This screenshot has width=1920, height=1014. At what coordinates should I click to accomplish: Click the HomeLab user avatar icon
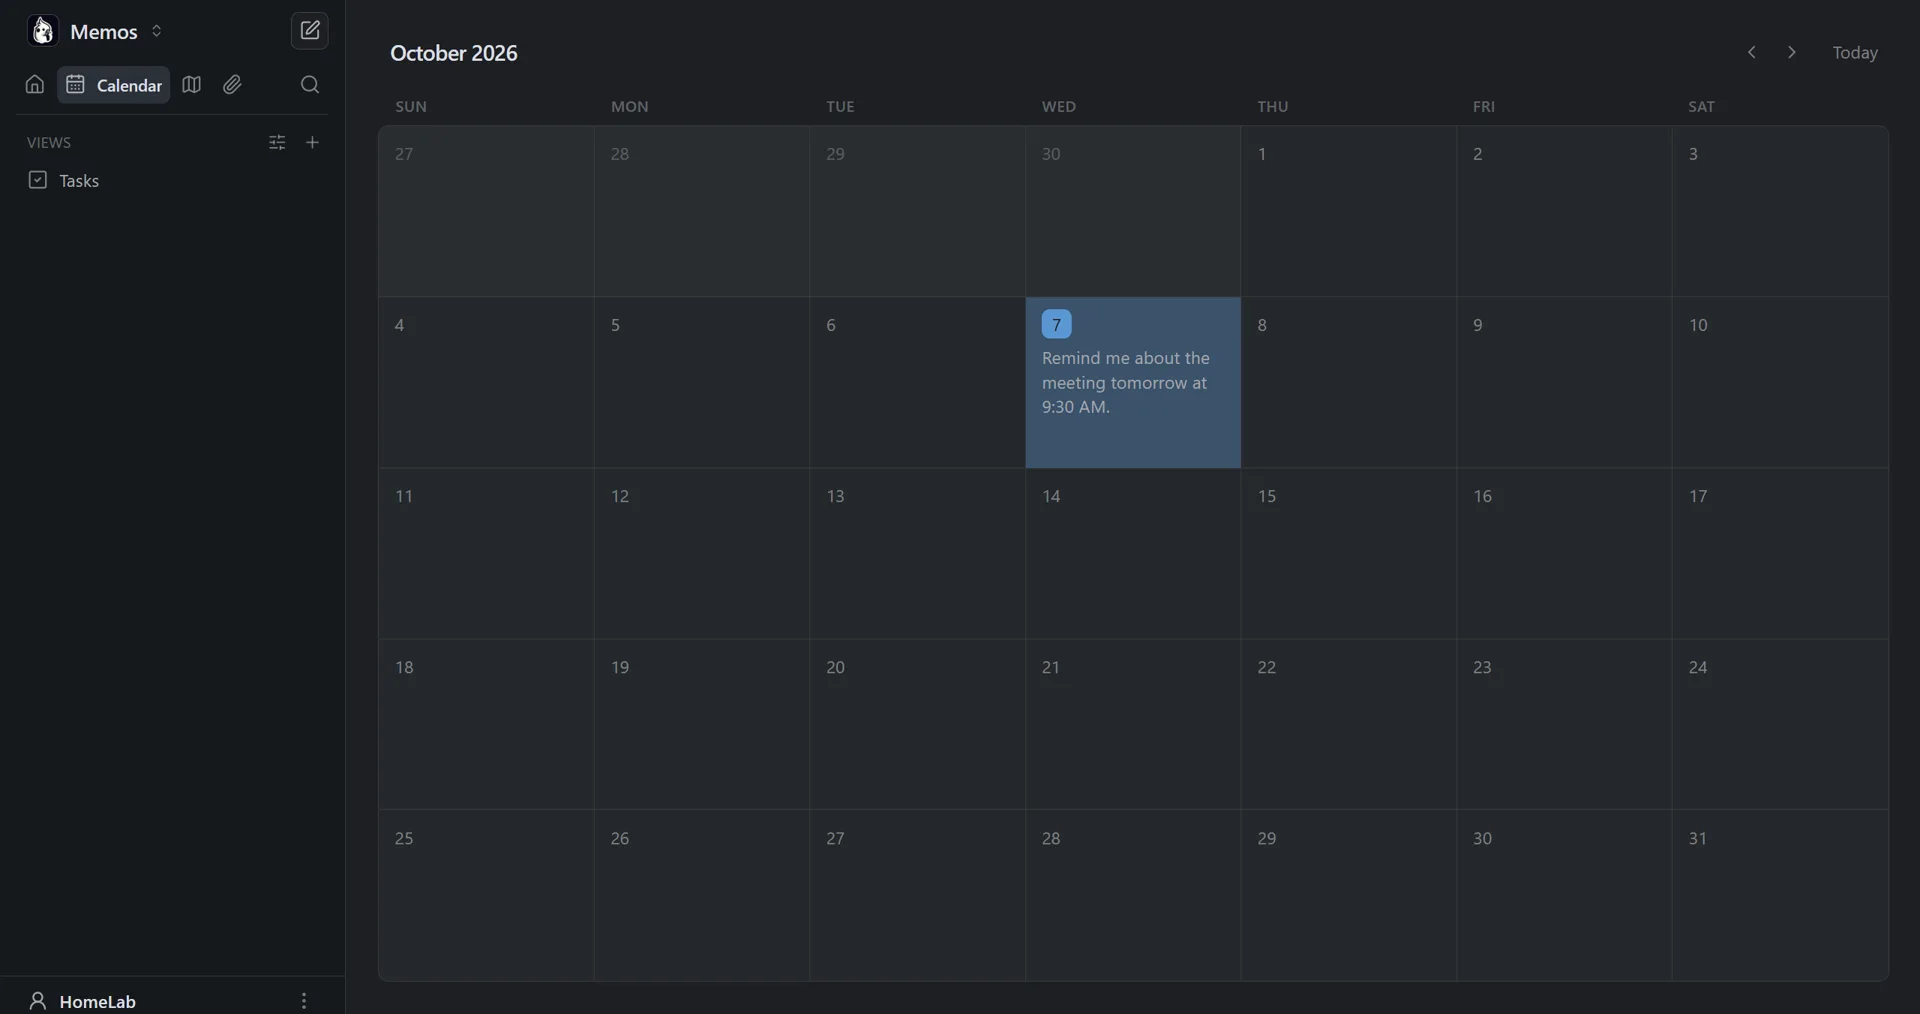[x=38, y=1000]
